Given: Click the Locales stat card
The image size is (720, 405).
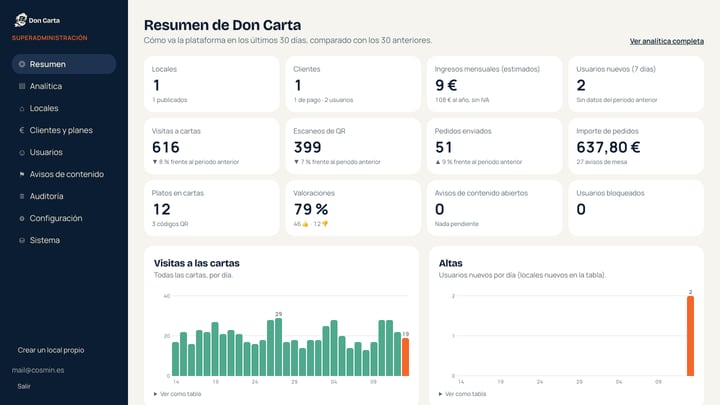Looking at the screenshot, I should (212, 84).
